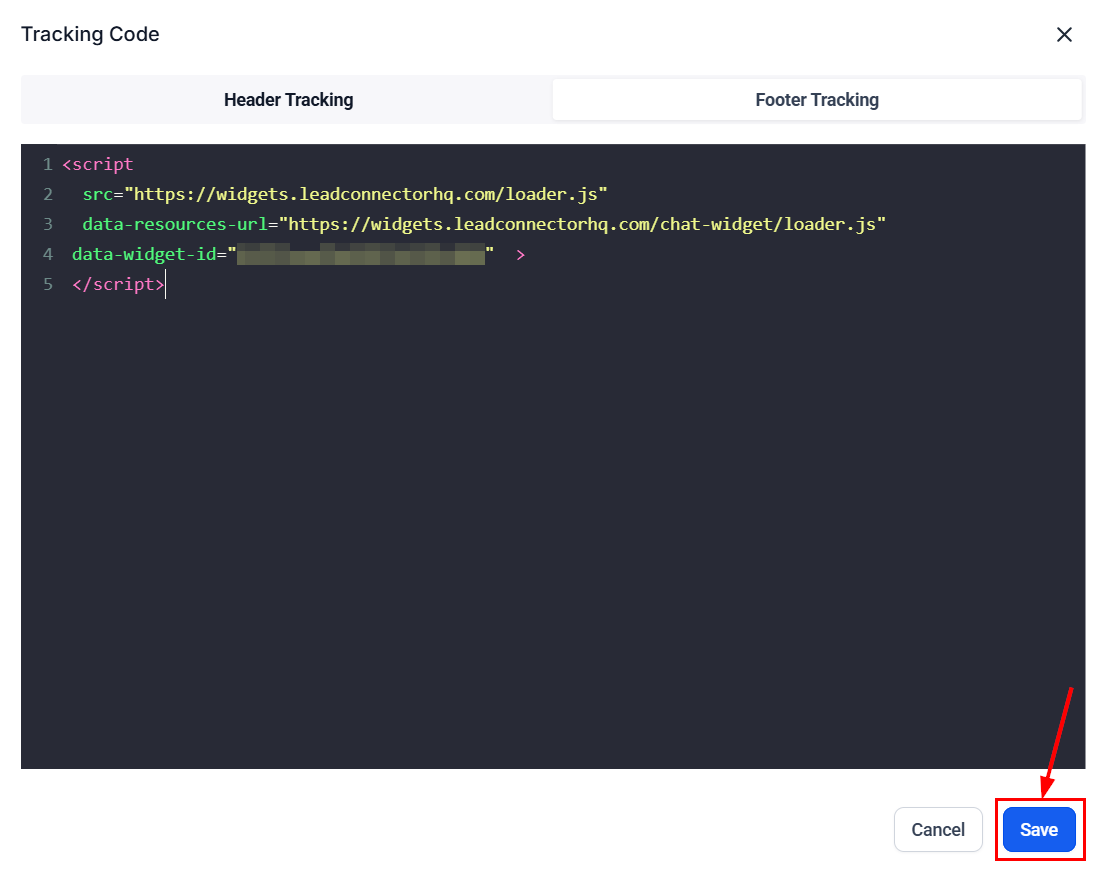Click the data-resources-url attribute on line 3
This screenshot has height=874, width=1099.
pyautogui.click(x=175, y=224)
